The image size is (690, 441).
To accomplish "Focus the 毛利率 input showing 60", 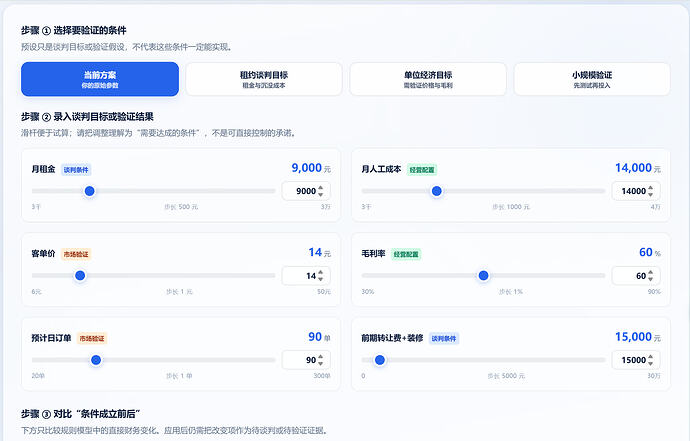I will (x=636, y=276).
